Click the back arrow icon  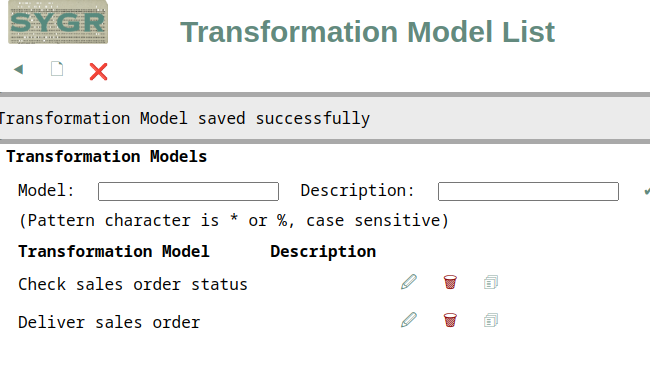[x=18, y=69]
